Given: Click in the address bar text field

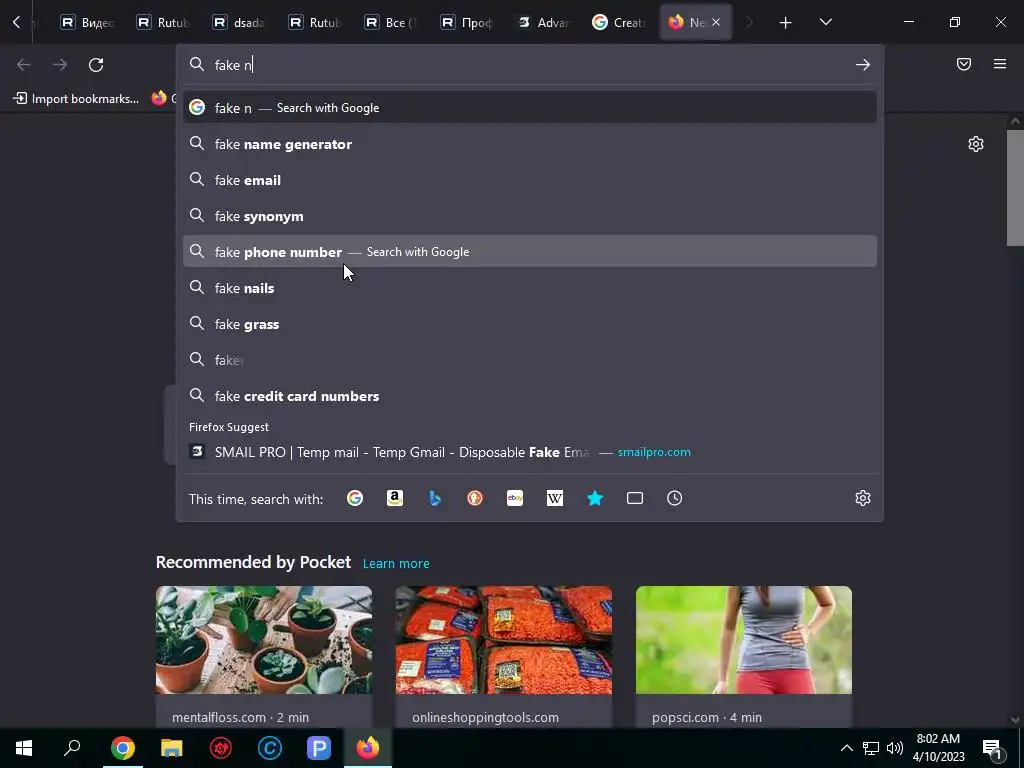Looking at the screenshot, I should coord(529,65).
